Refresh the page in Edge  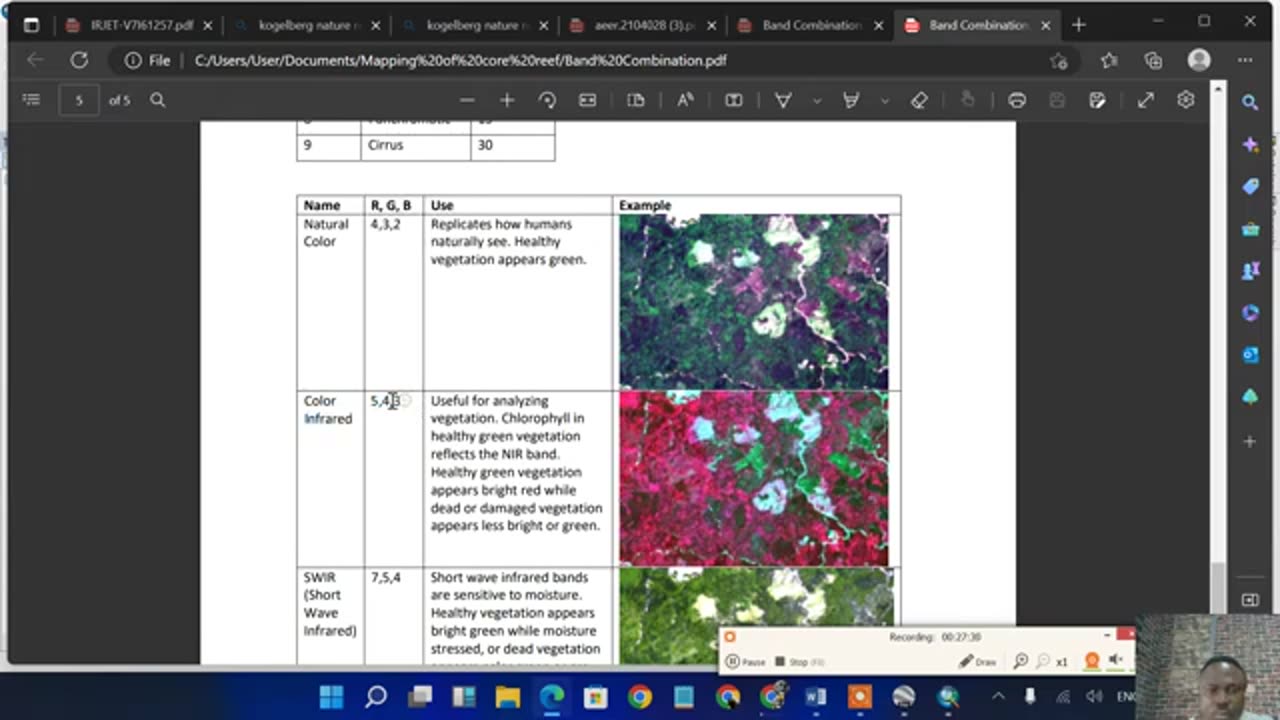(79, 60)
